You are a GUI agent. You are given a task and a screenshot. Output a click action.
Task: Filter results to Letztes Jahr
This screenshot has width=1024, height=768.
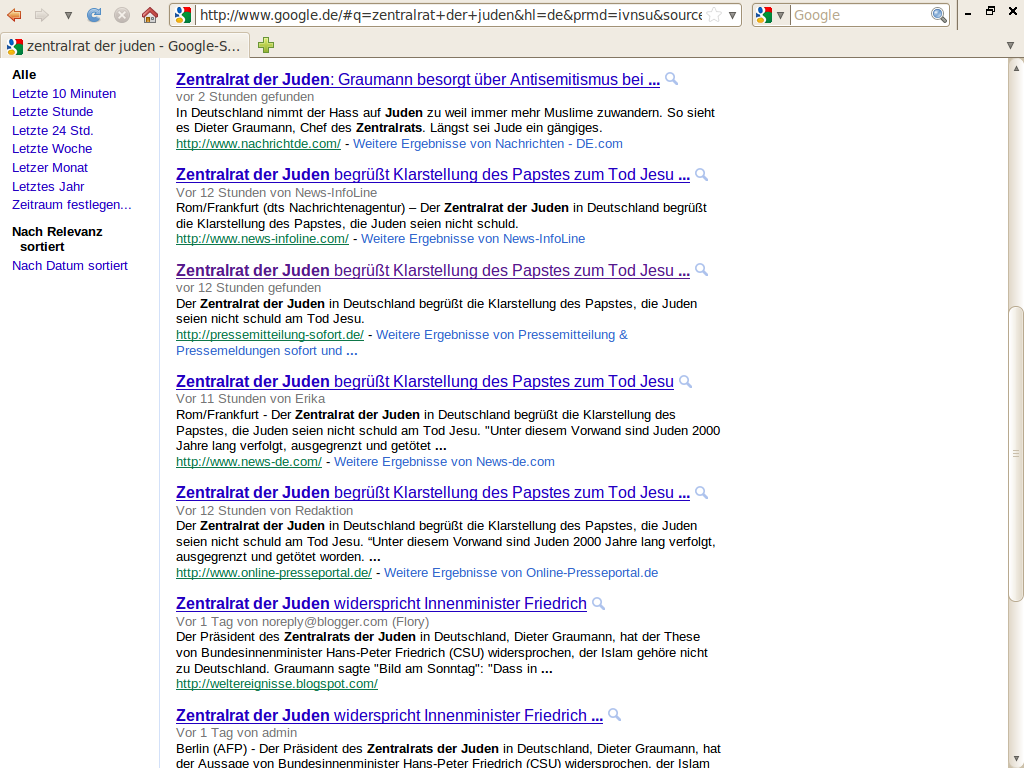(48, 187)
